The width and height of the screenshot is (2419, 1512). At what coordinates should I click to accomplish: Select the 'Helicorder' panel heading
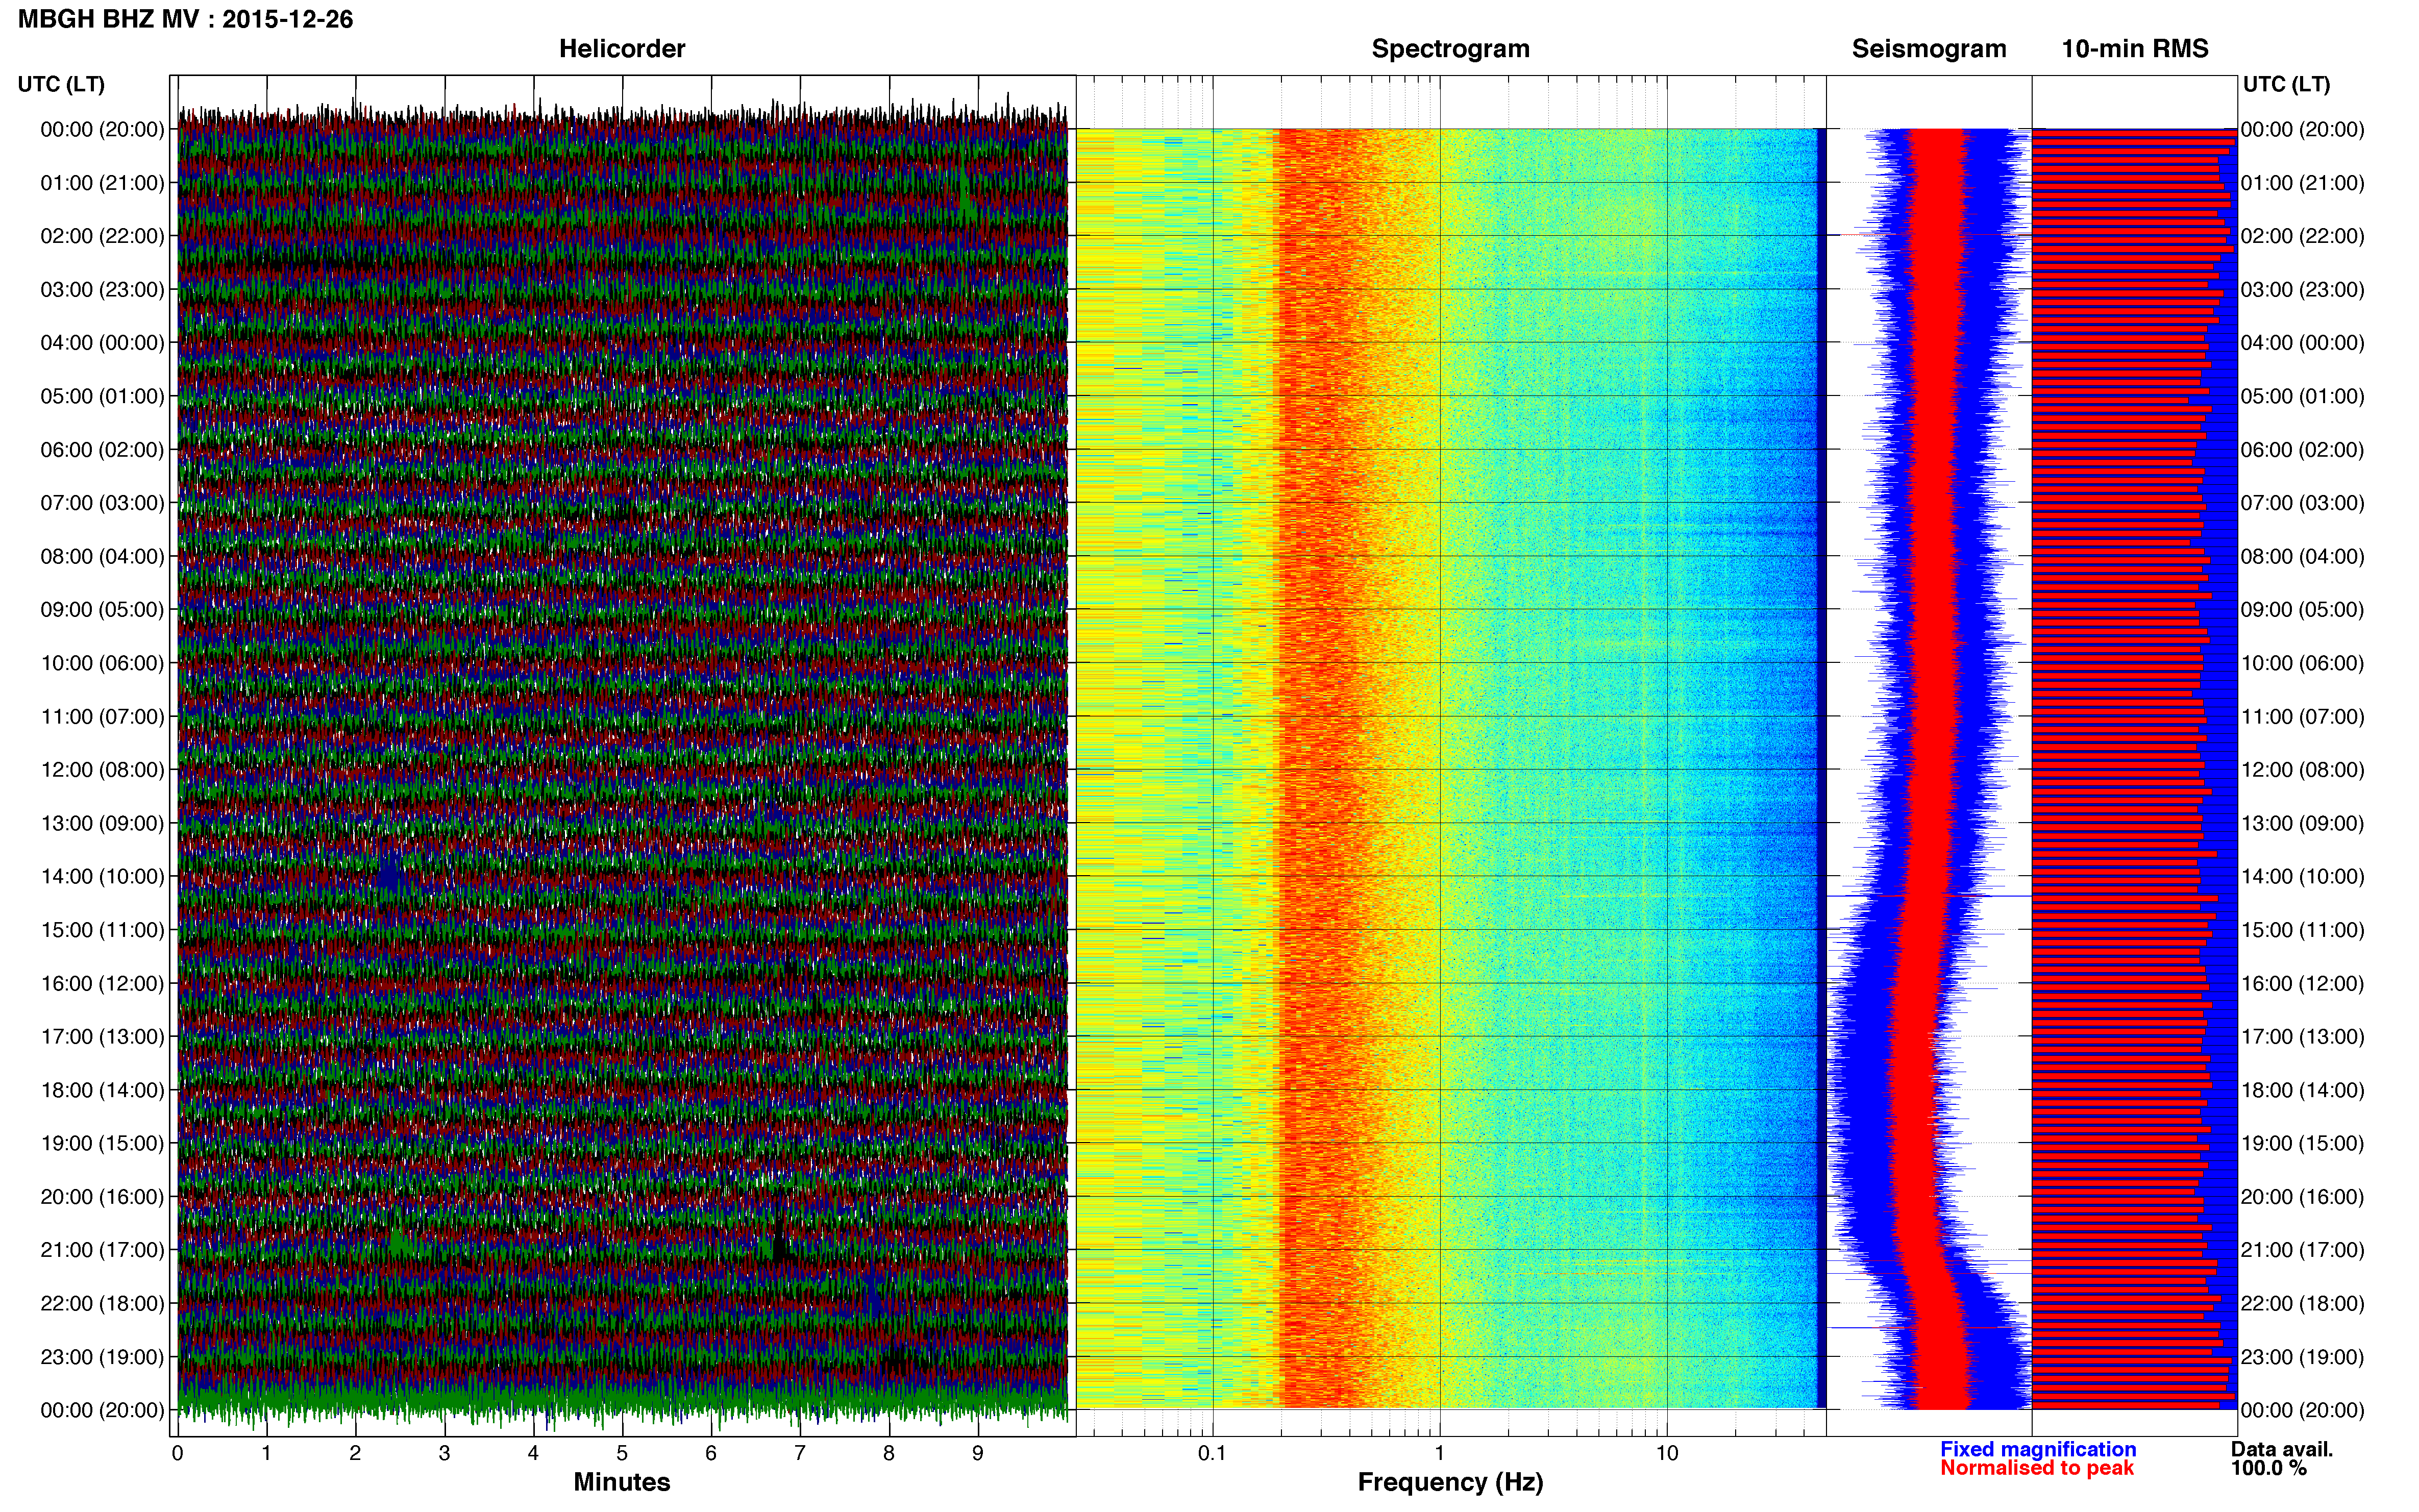pyautogui.click(x=622, y=49)
